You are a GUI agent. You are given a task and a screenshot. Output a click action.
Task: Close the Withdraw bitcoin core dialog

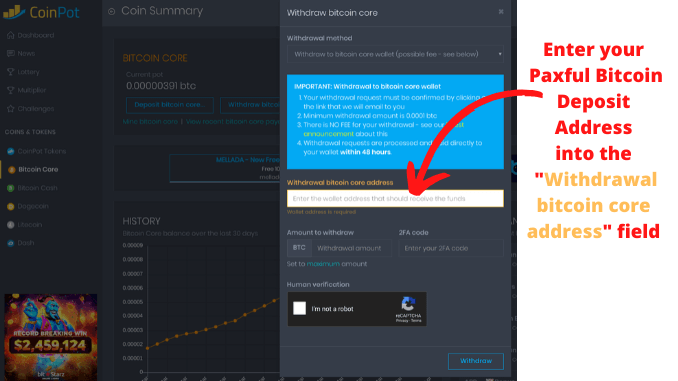pos(501,12)
